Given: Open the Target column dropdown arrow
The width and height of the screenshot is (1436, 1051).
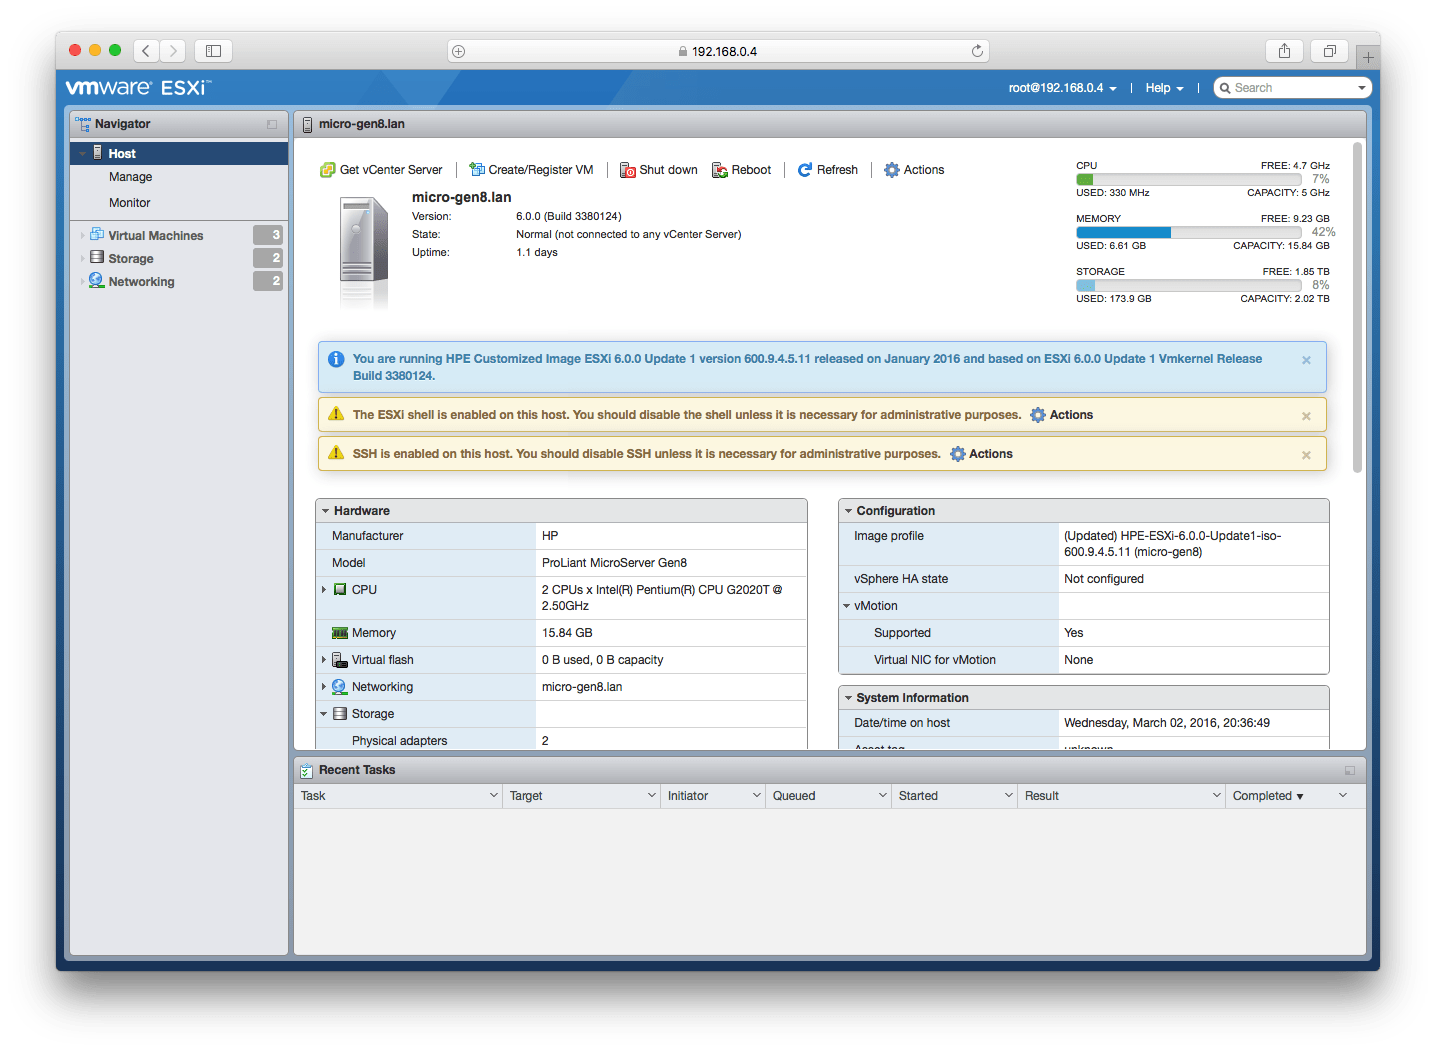Looking at the screenshot, I should pyautogui.click(x=651, y=796).
